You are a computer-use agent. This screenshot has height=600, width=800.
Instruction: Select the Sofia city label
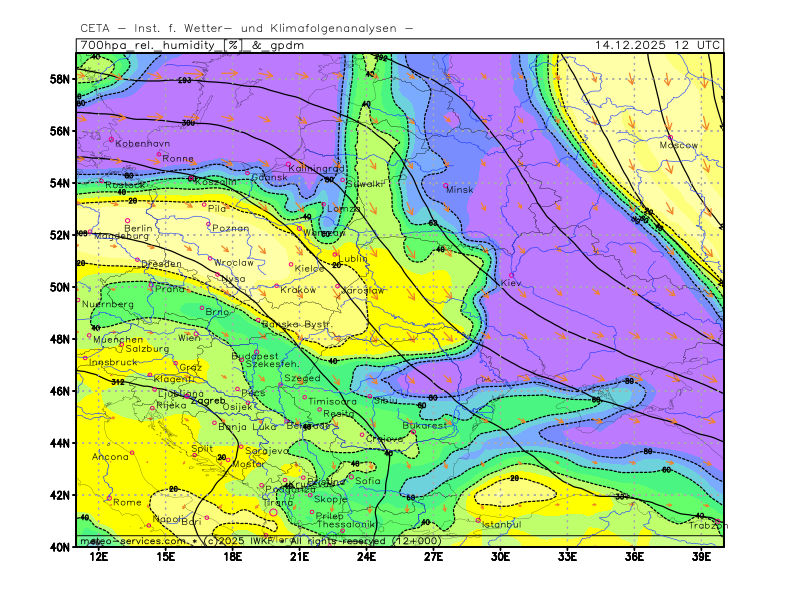(368, 480)
